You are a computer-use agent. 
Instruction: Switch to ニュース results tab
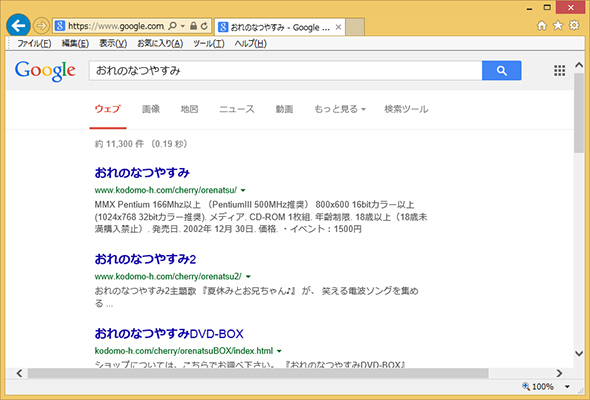click(237, 109)
